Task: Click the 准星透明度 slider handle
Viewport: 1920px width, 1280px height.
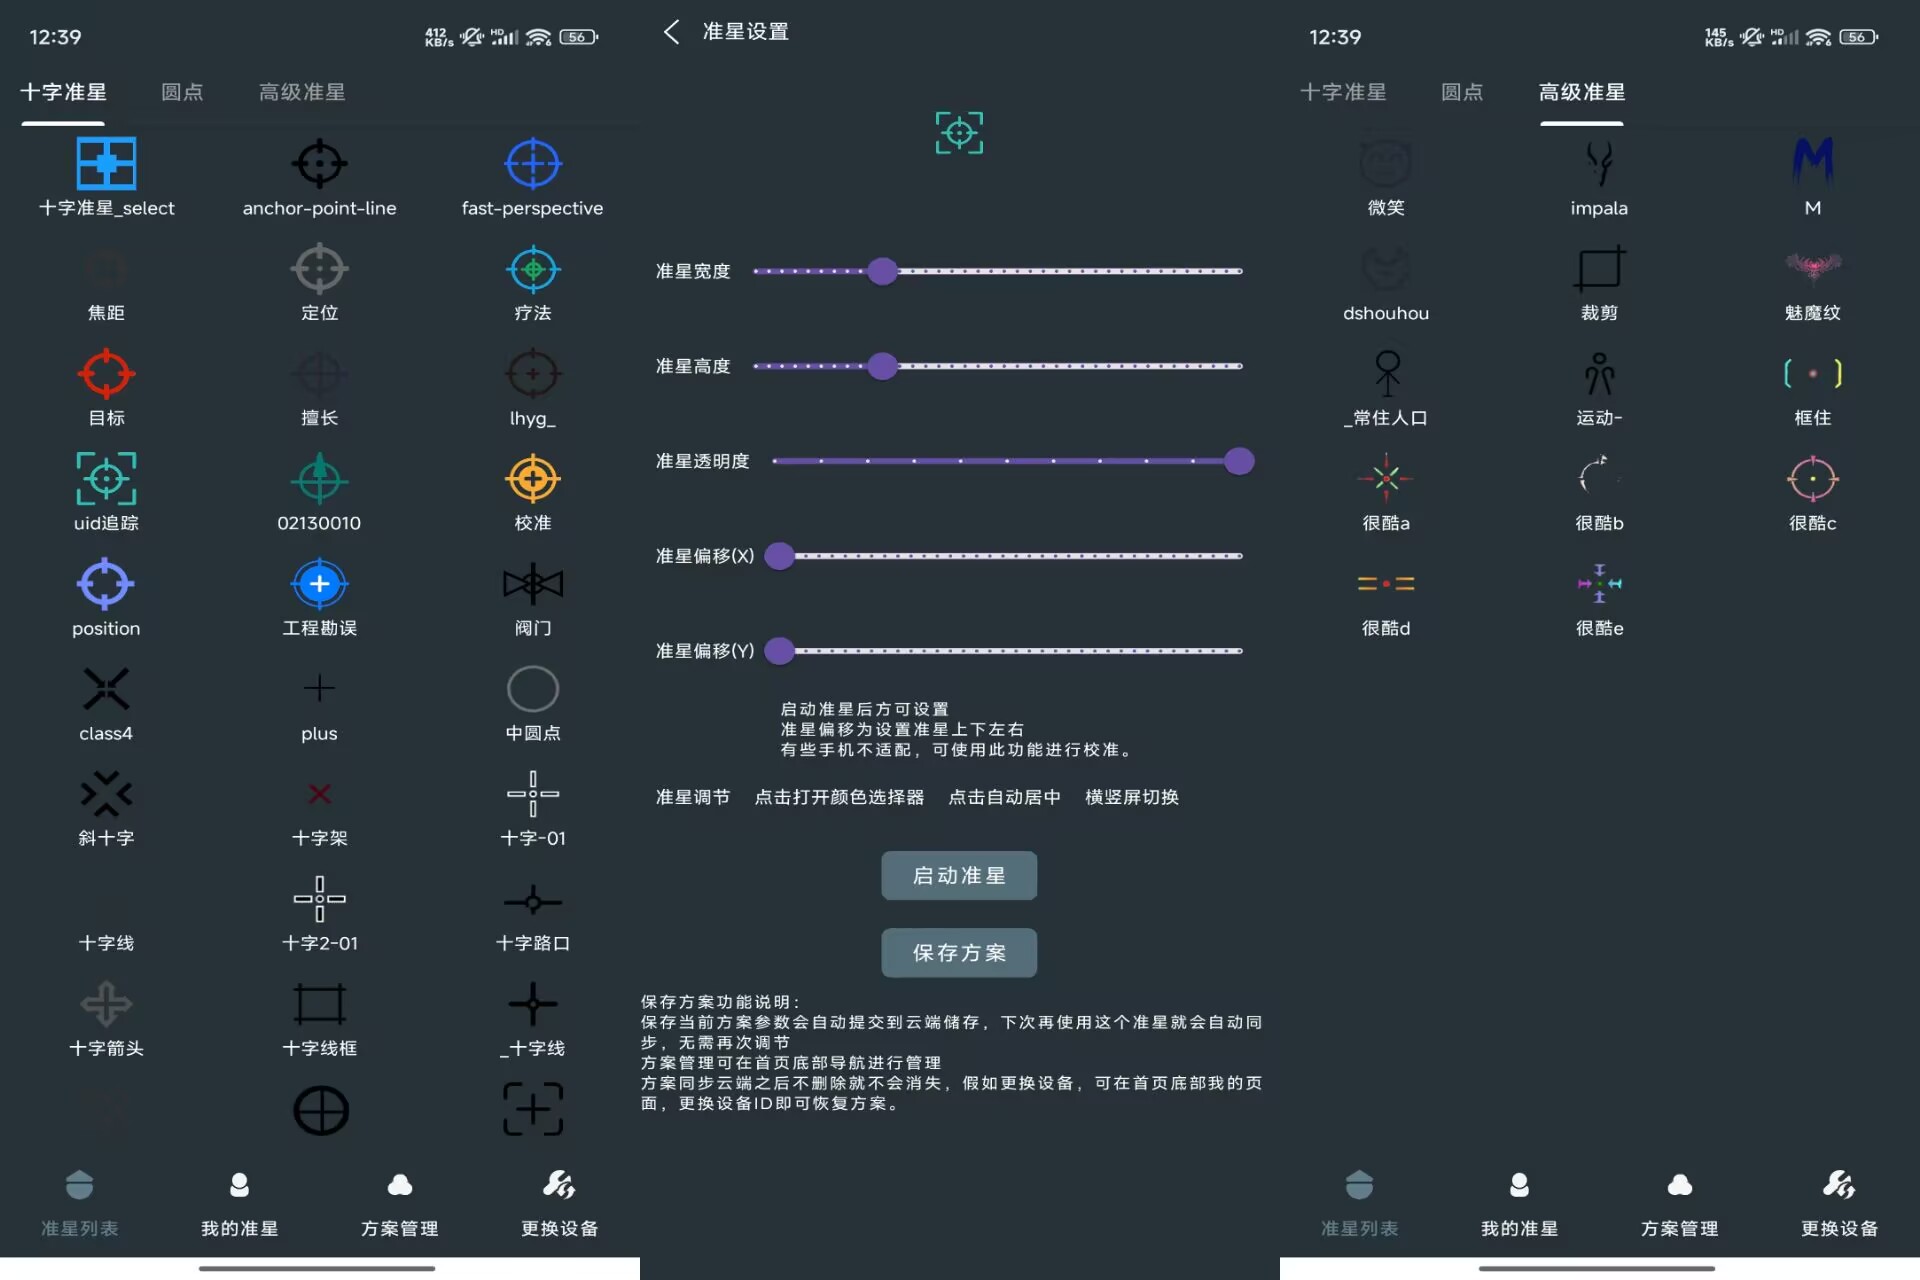Action: pyautogui.click(x=1239, y=461)
